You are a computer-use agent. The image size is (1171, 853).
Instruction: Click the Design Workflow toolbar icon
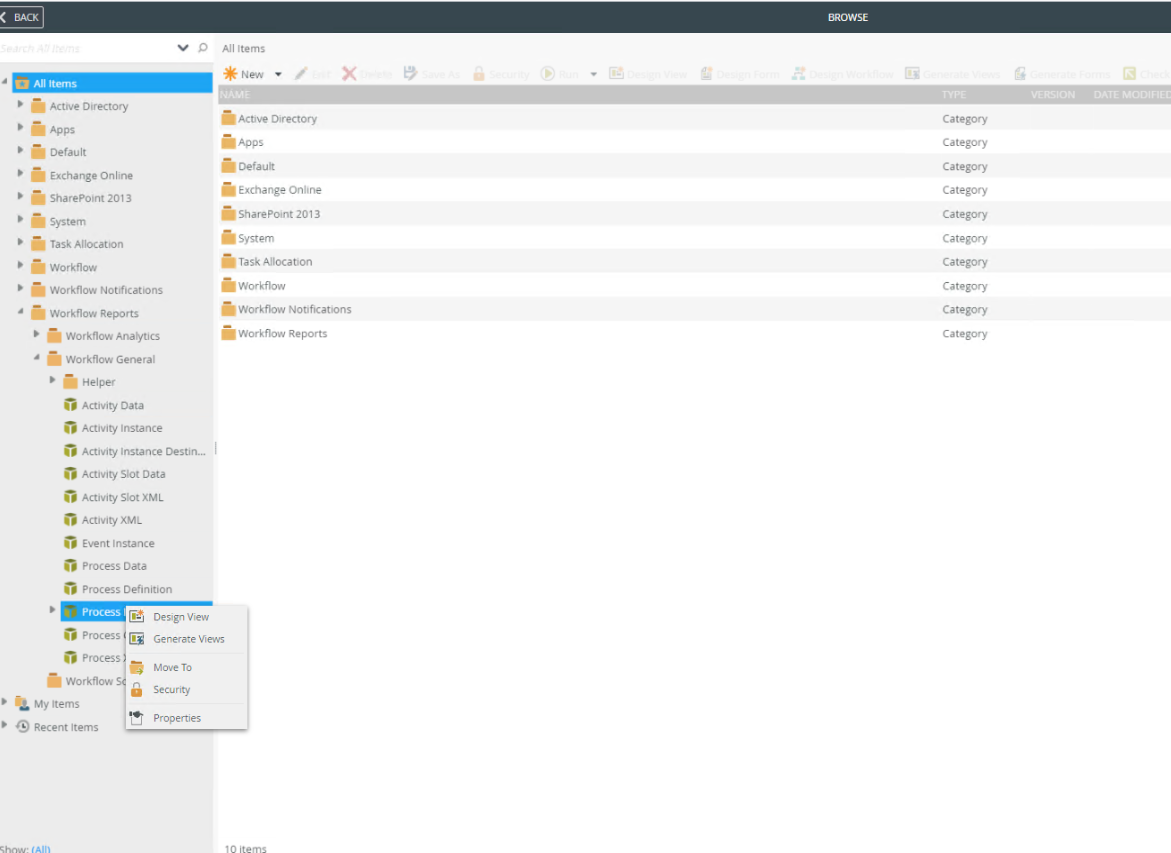pyautogui.click(x=798, y=73)
